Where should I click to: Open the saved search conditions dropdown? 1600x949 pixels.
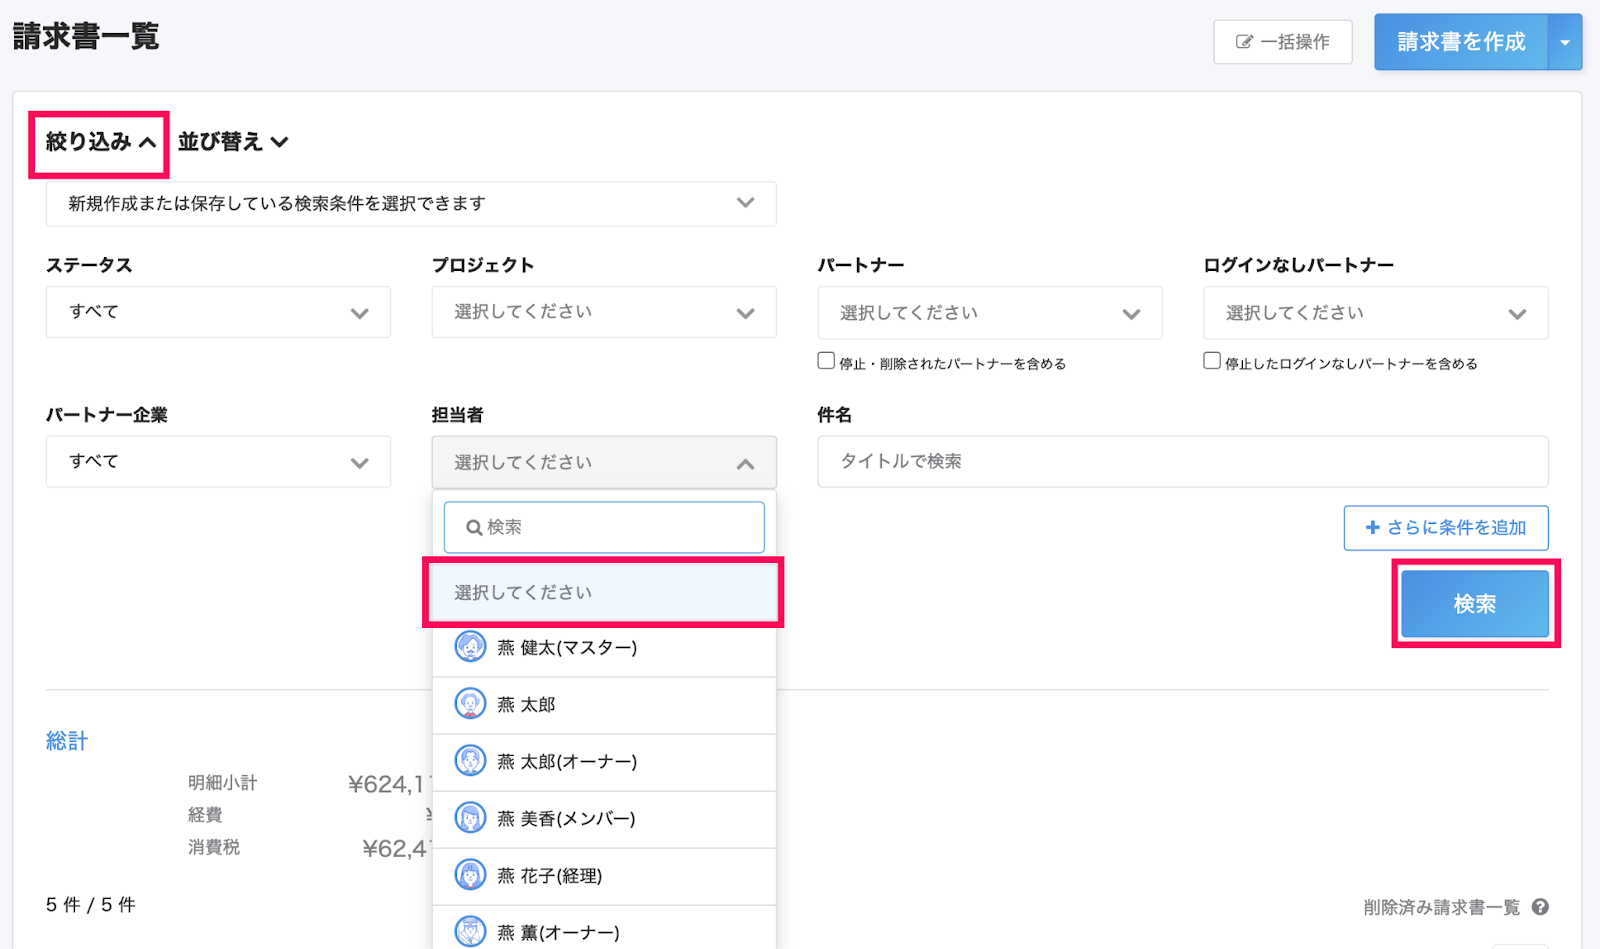pos(411,203)
